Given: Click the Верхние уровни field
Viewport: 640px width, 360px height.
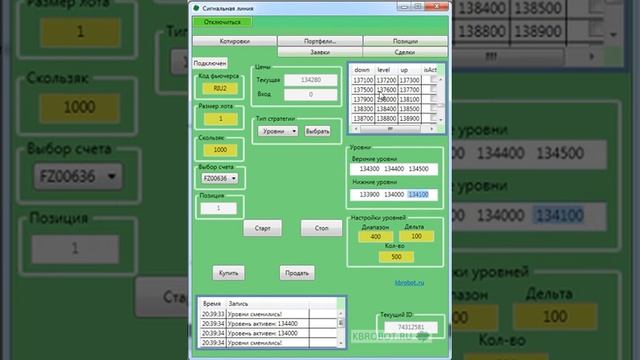Looking at the screenshot, I should tap(394, 169).
